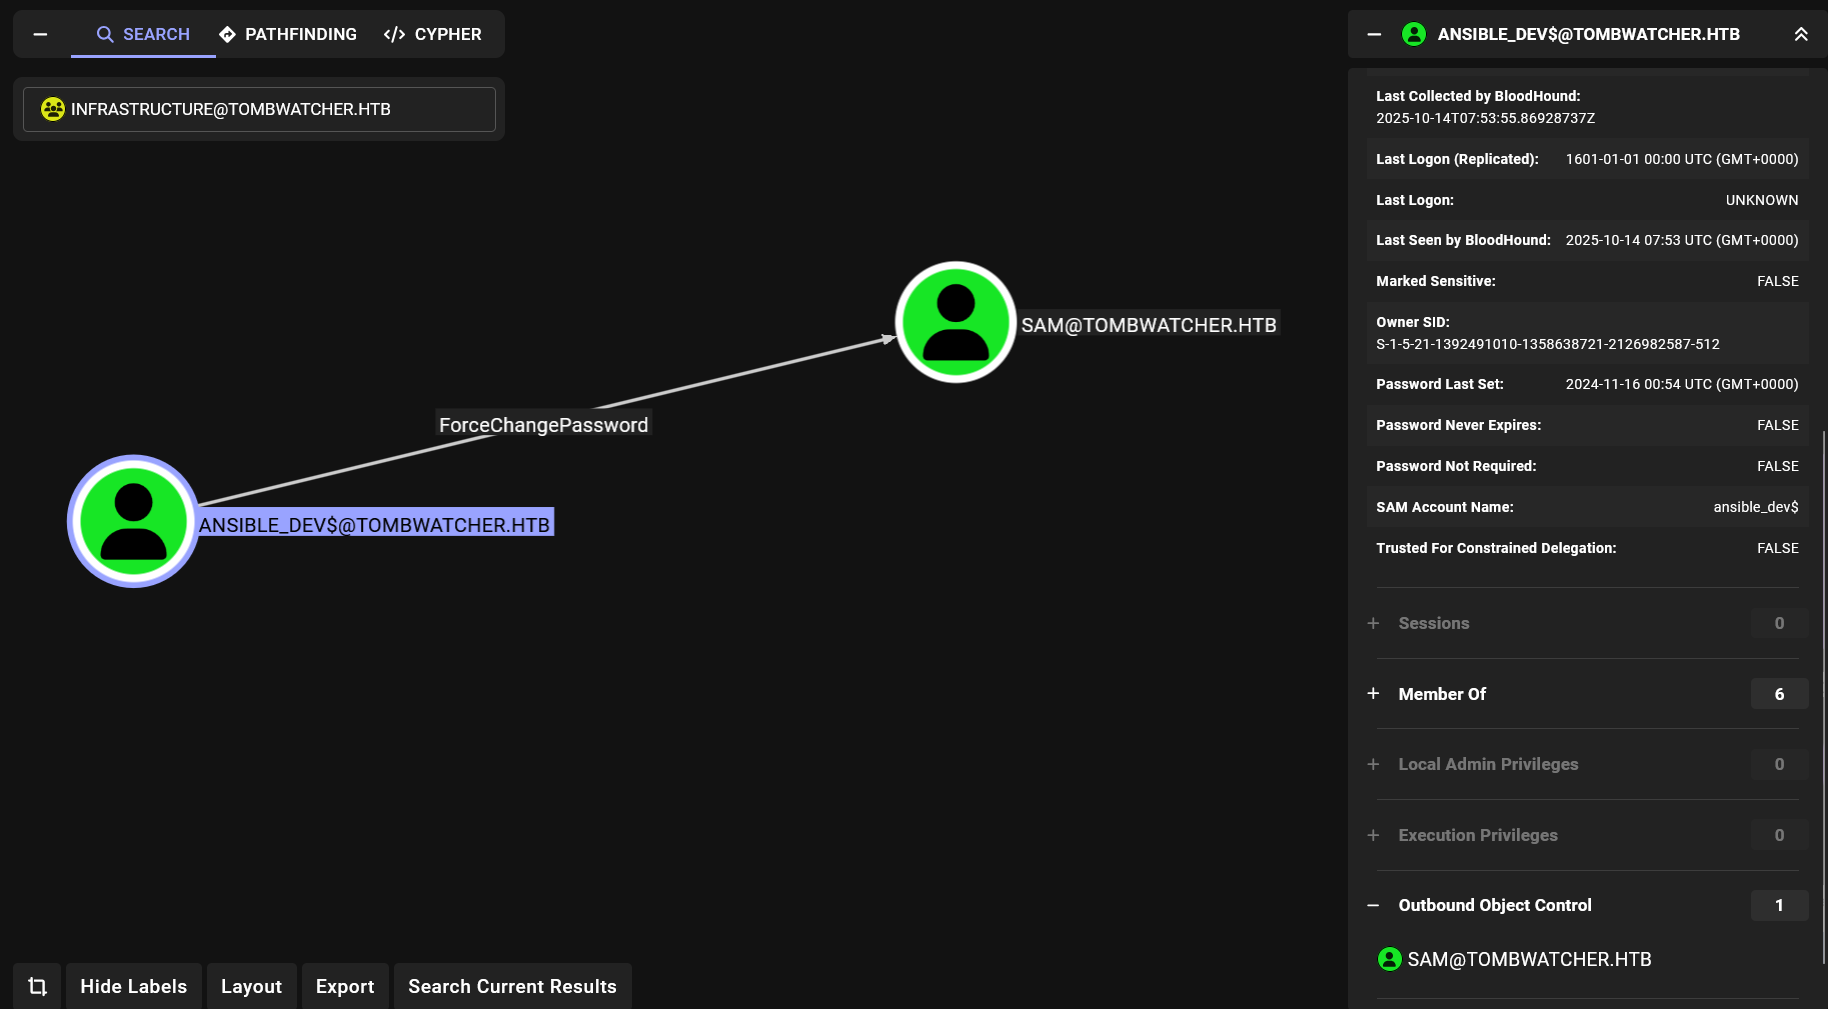Click the Export button

[345, 986]
